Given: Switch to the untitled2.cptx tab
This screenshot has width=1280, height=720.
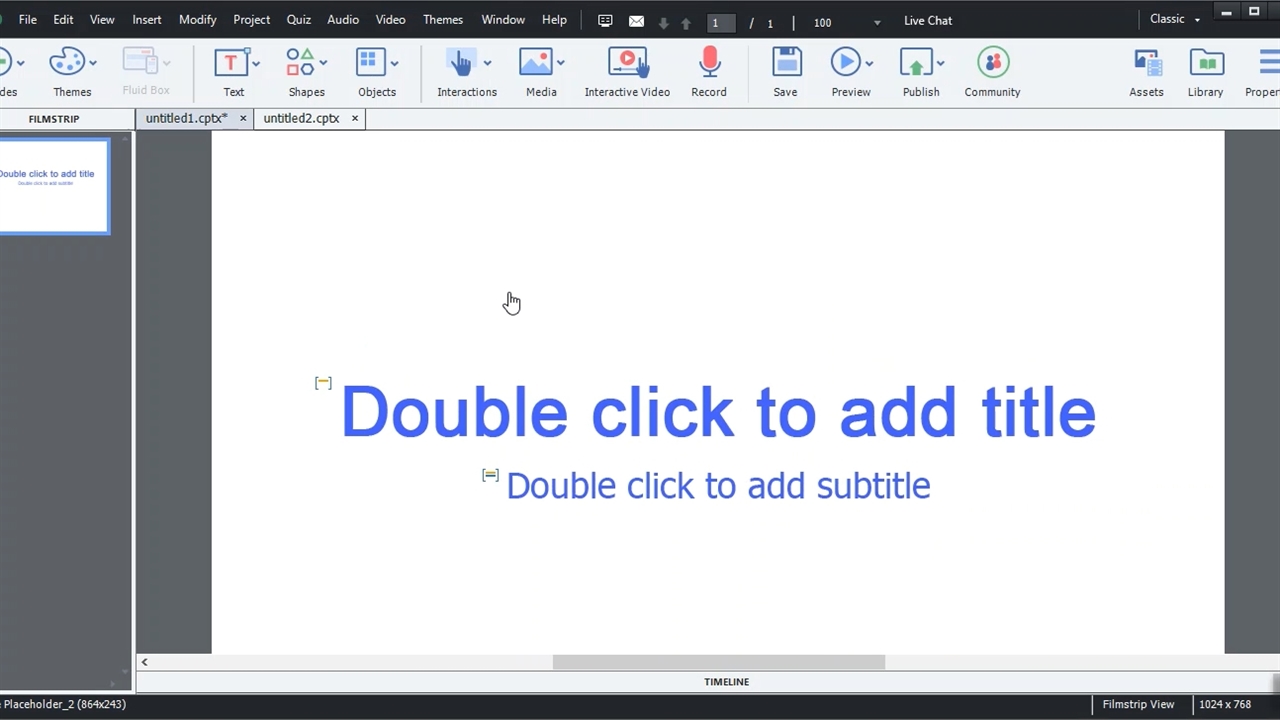Looking at the screenshot, I should [x=301, y=118].
